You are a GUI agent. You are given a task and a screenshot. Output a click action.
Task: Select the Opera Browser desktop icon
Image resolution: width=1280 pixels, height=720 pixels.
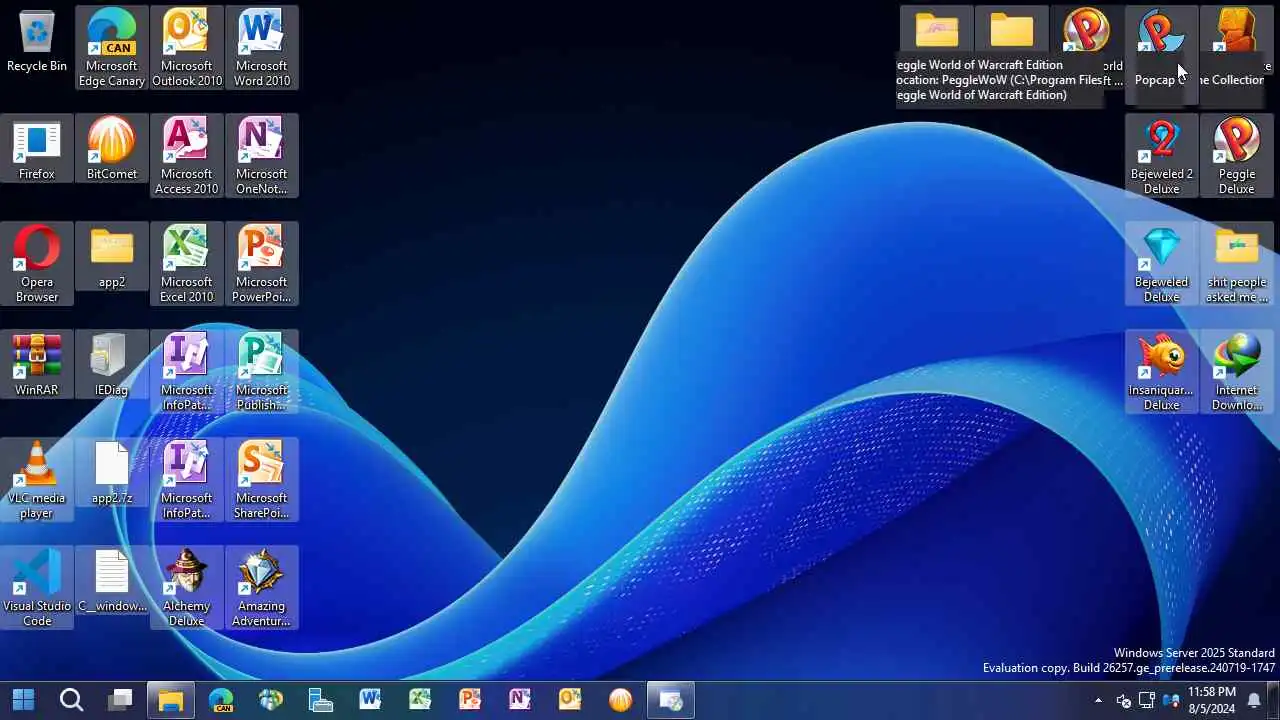click(x=37, y=263)
